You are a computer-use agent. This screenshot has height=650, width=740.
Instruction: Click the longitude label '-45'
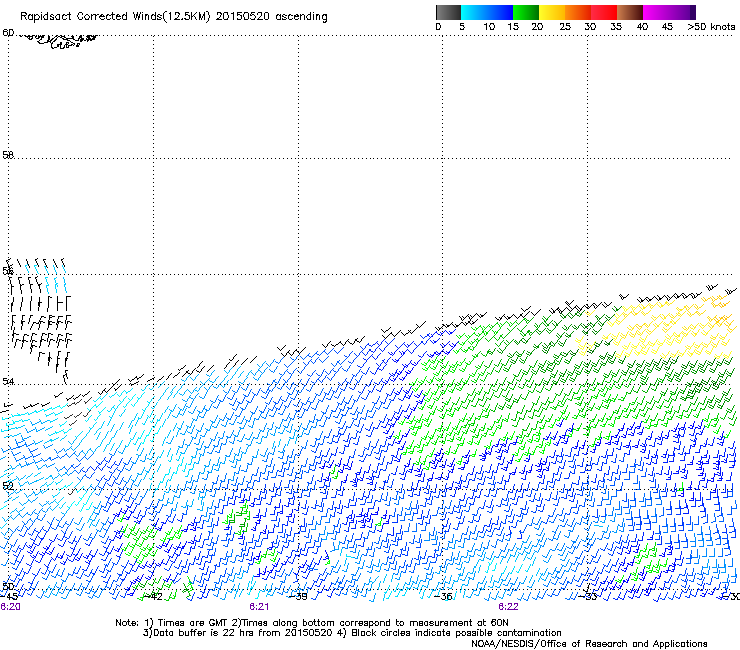[x=9, y=597]
